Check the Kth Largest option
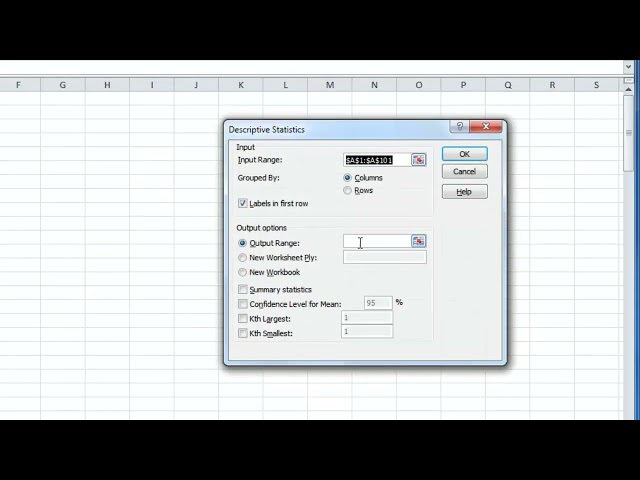Screen dimensions: 640x480 [243, 318]
